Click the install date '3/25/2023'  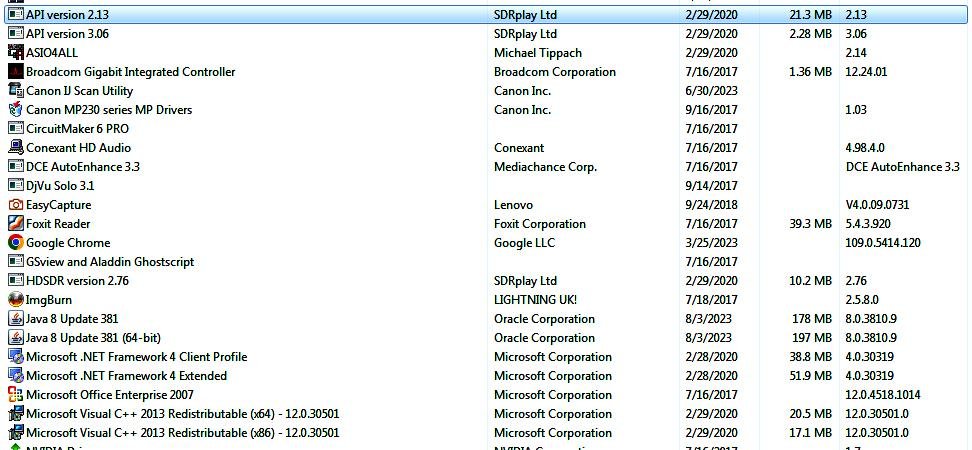point(712,242)
